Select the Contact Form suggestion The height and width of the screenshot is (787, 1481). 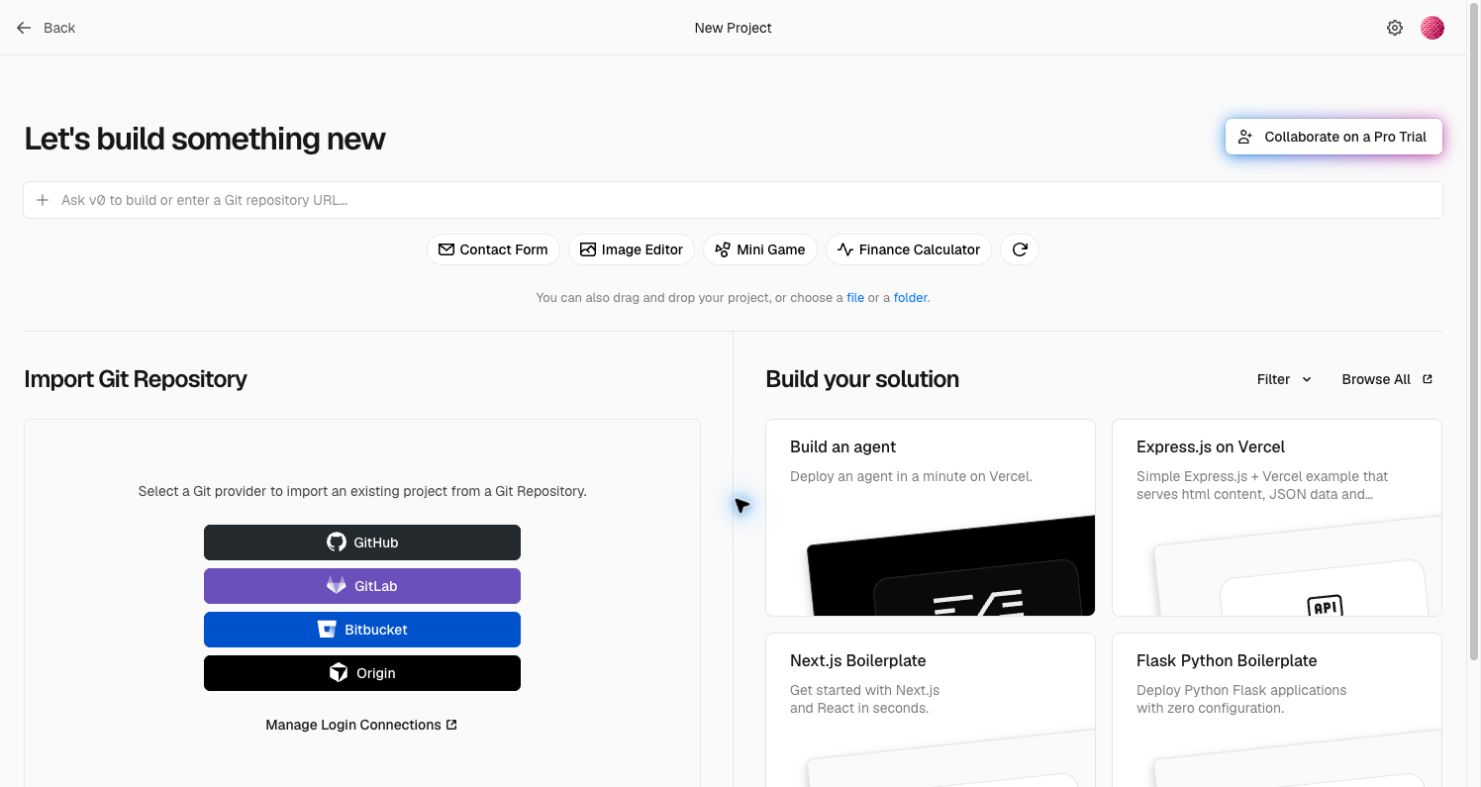click(493, 250)
